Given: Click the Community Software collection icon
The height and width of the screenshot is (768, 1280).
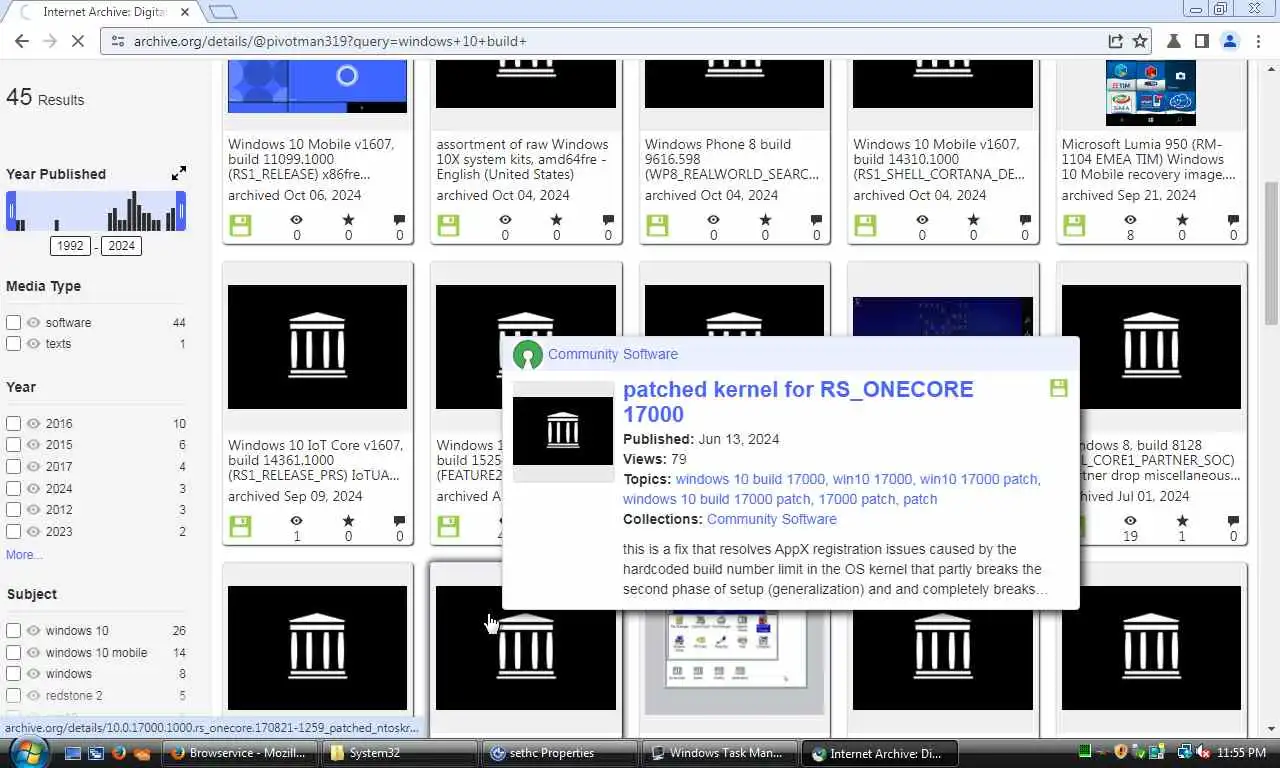Looking at the screenshot, I should tap(527, 354).
